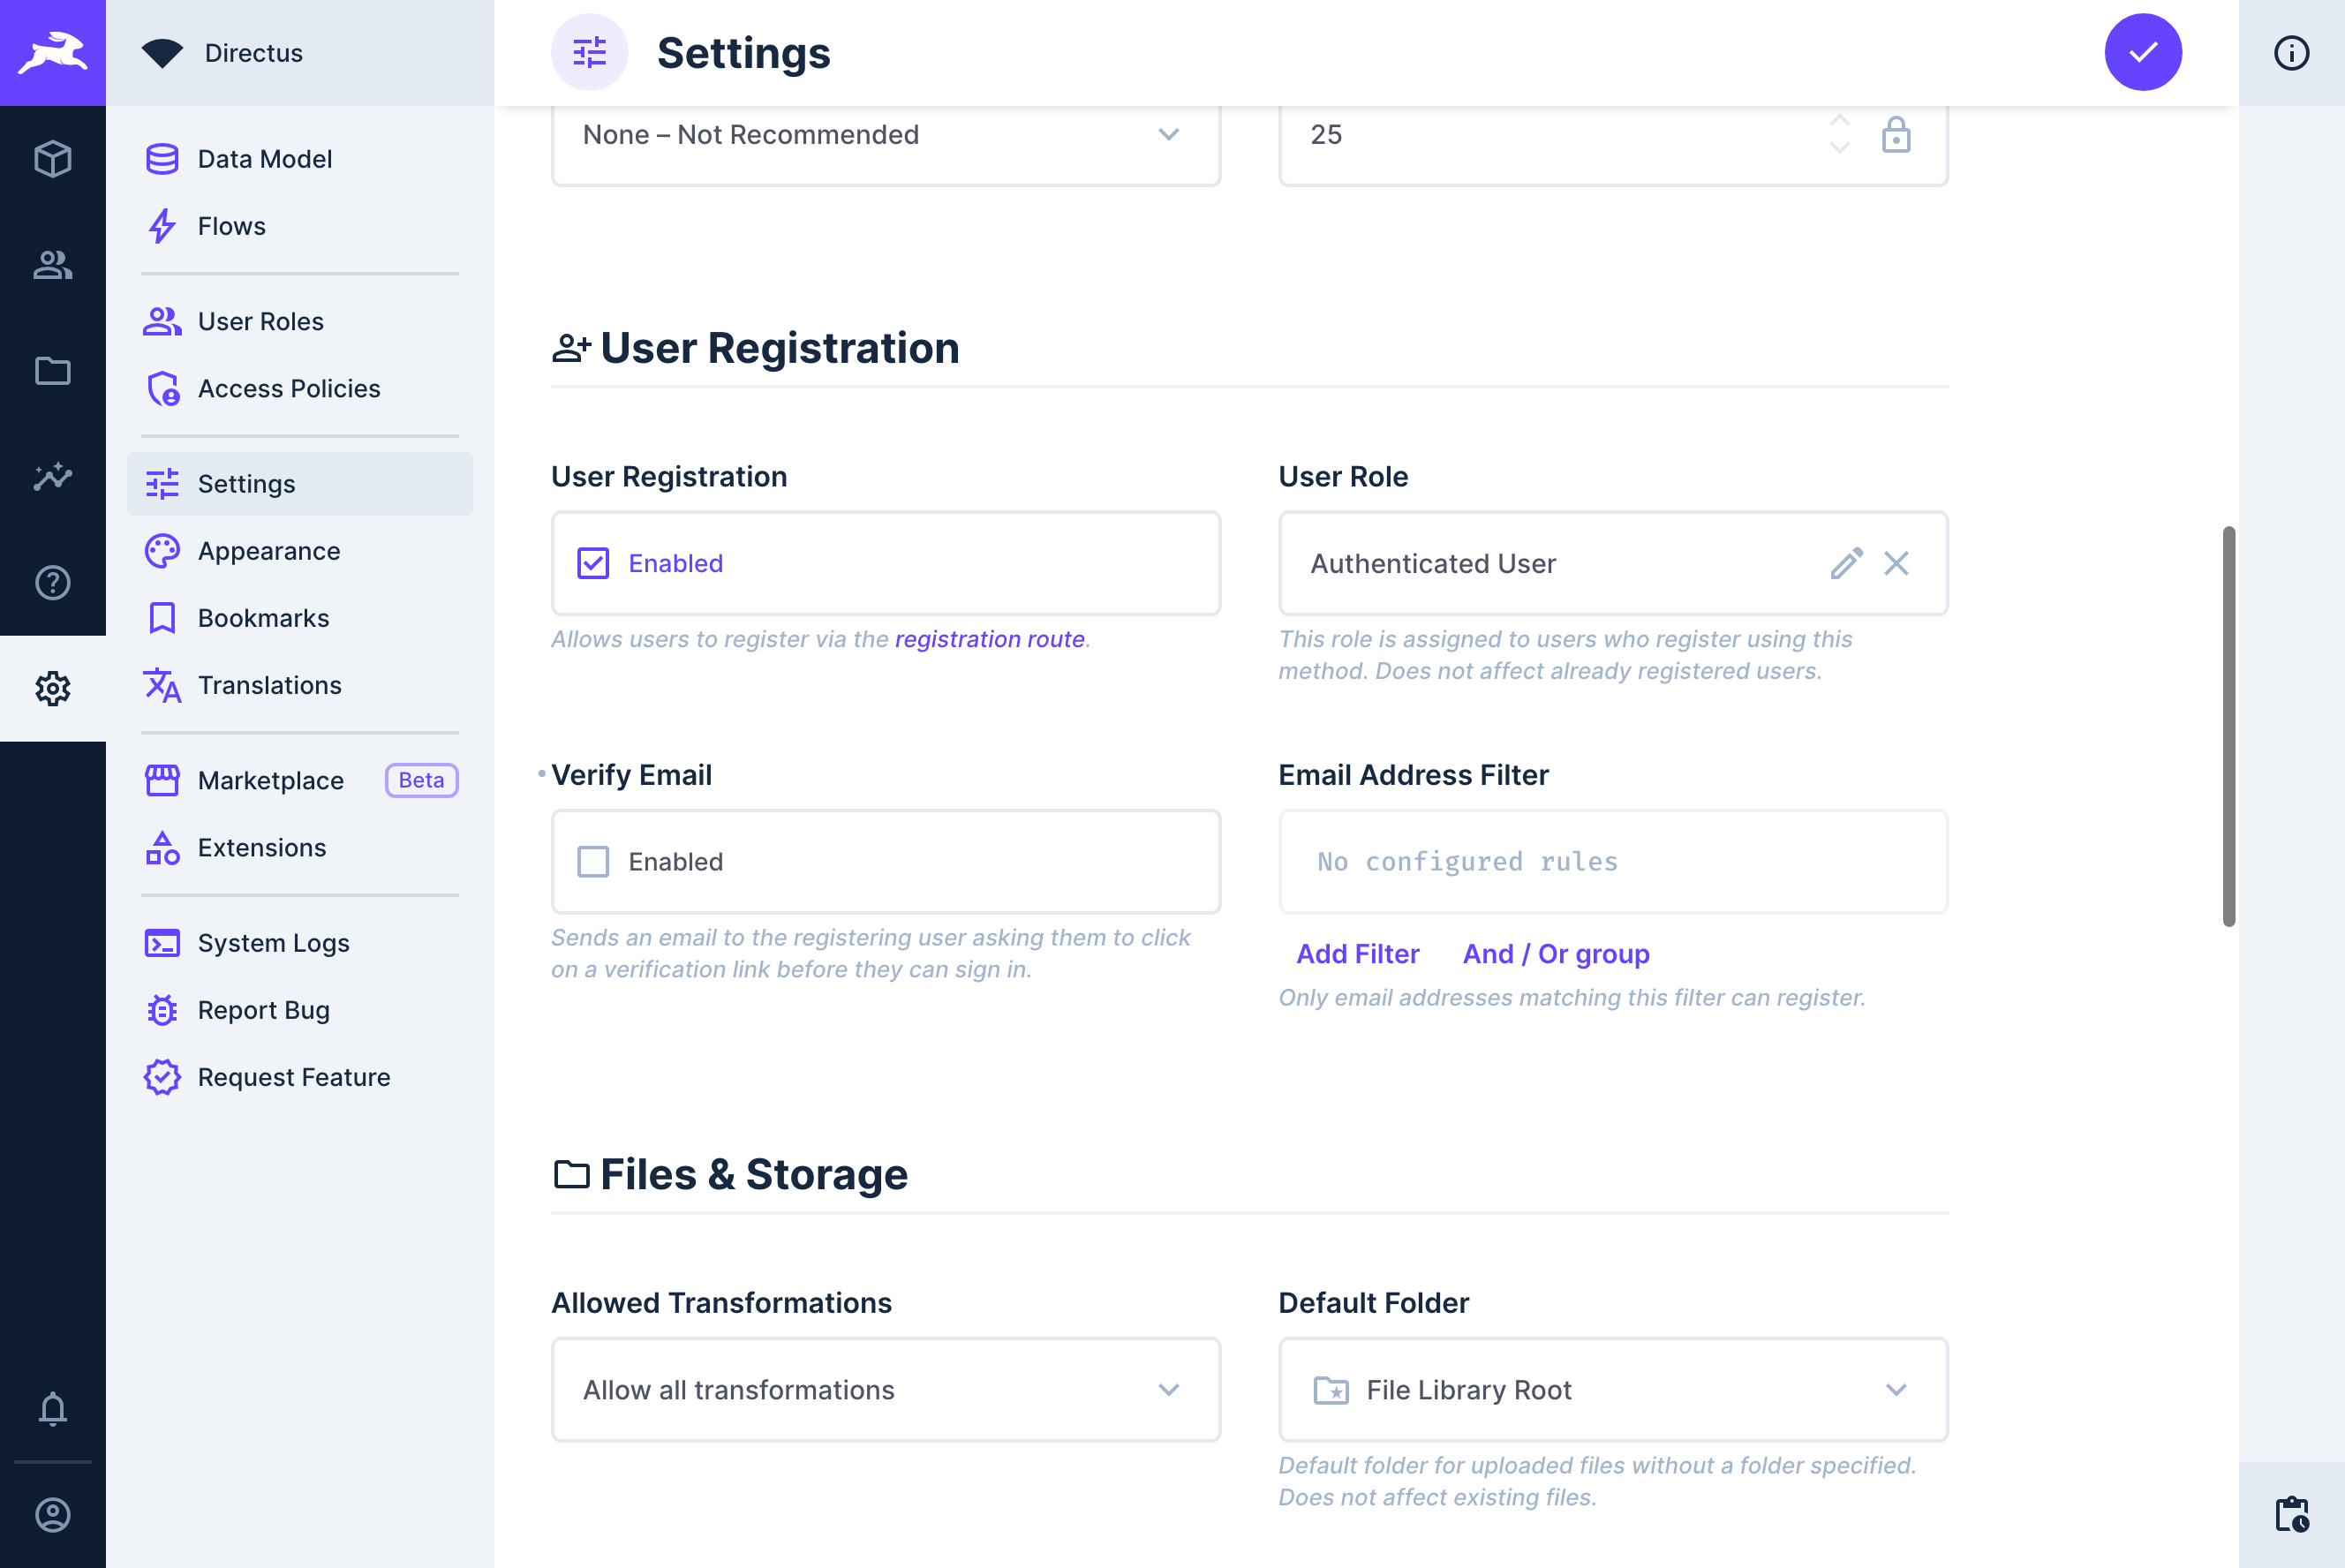Open the File Library module

tap(53, 371)
